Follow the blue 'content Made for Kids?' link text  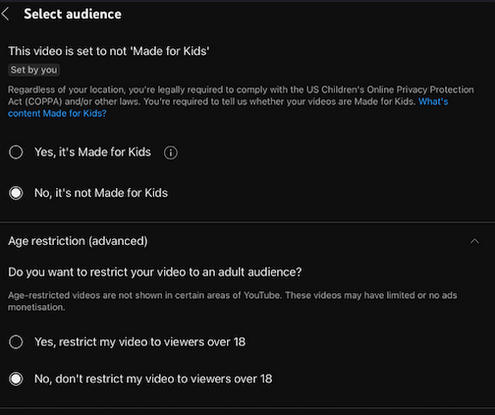click(x=57, y=113)
